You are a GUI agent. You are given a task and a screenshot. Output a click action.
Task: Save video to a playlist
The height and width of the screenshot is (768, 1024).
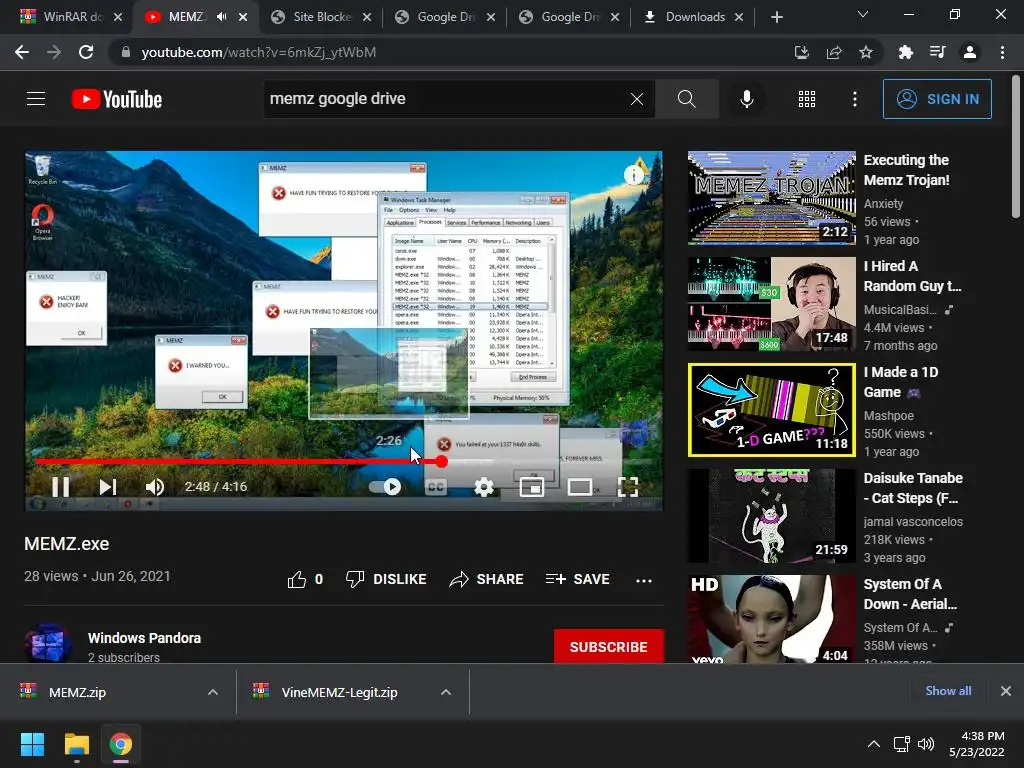click(x=578, y=579)
